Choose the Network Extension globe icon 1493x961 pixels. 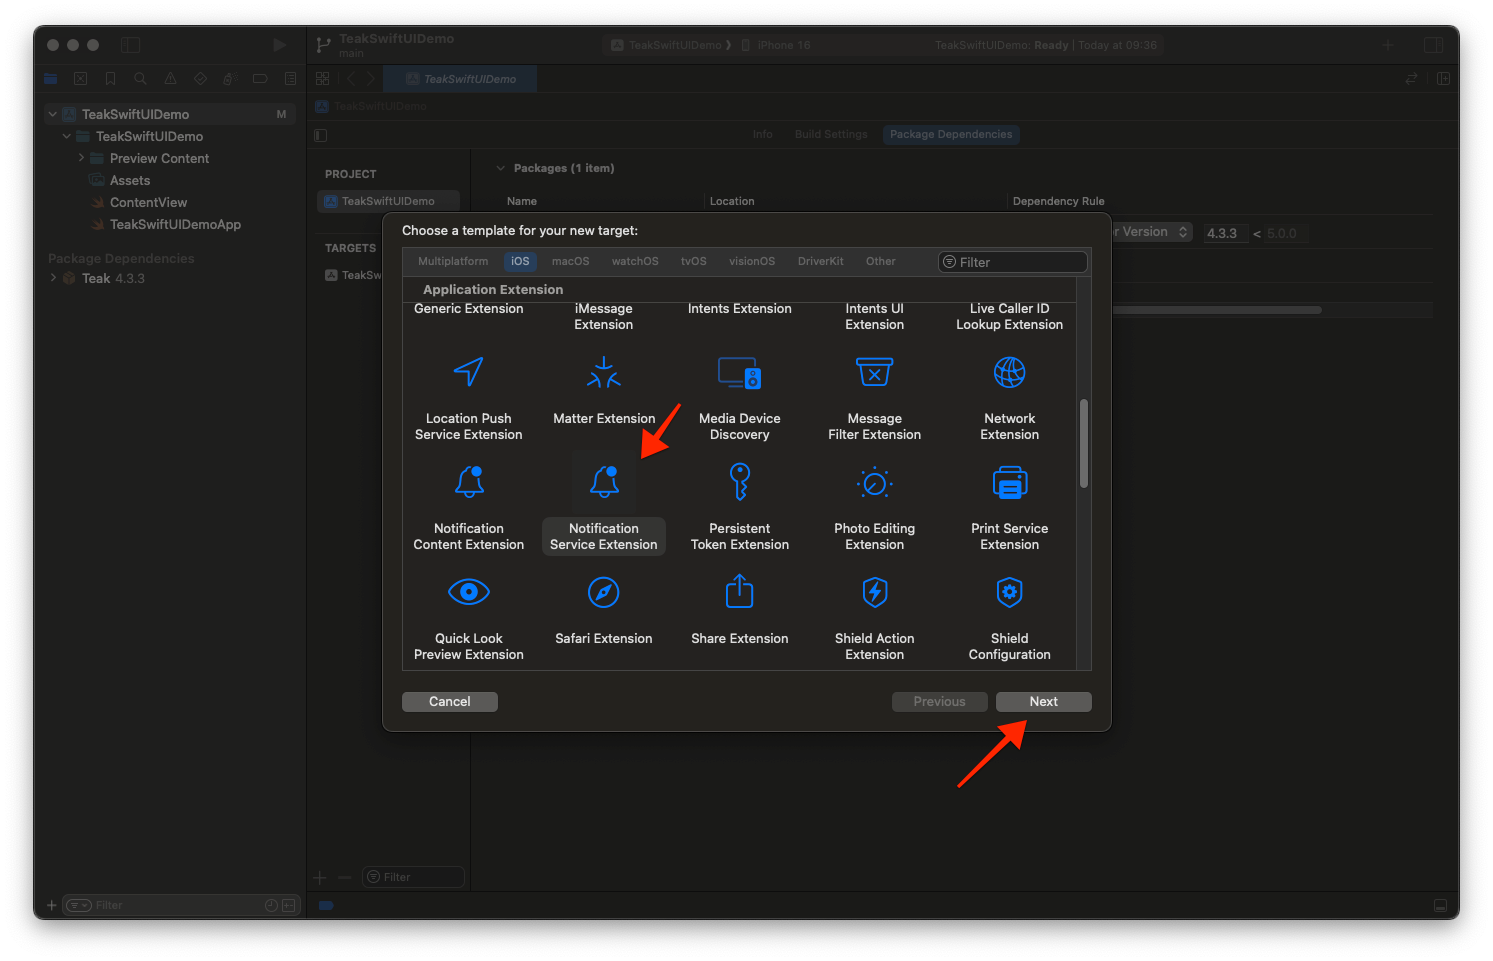tap(1009, 373)
